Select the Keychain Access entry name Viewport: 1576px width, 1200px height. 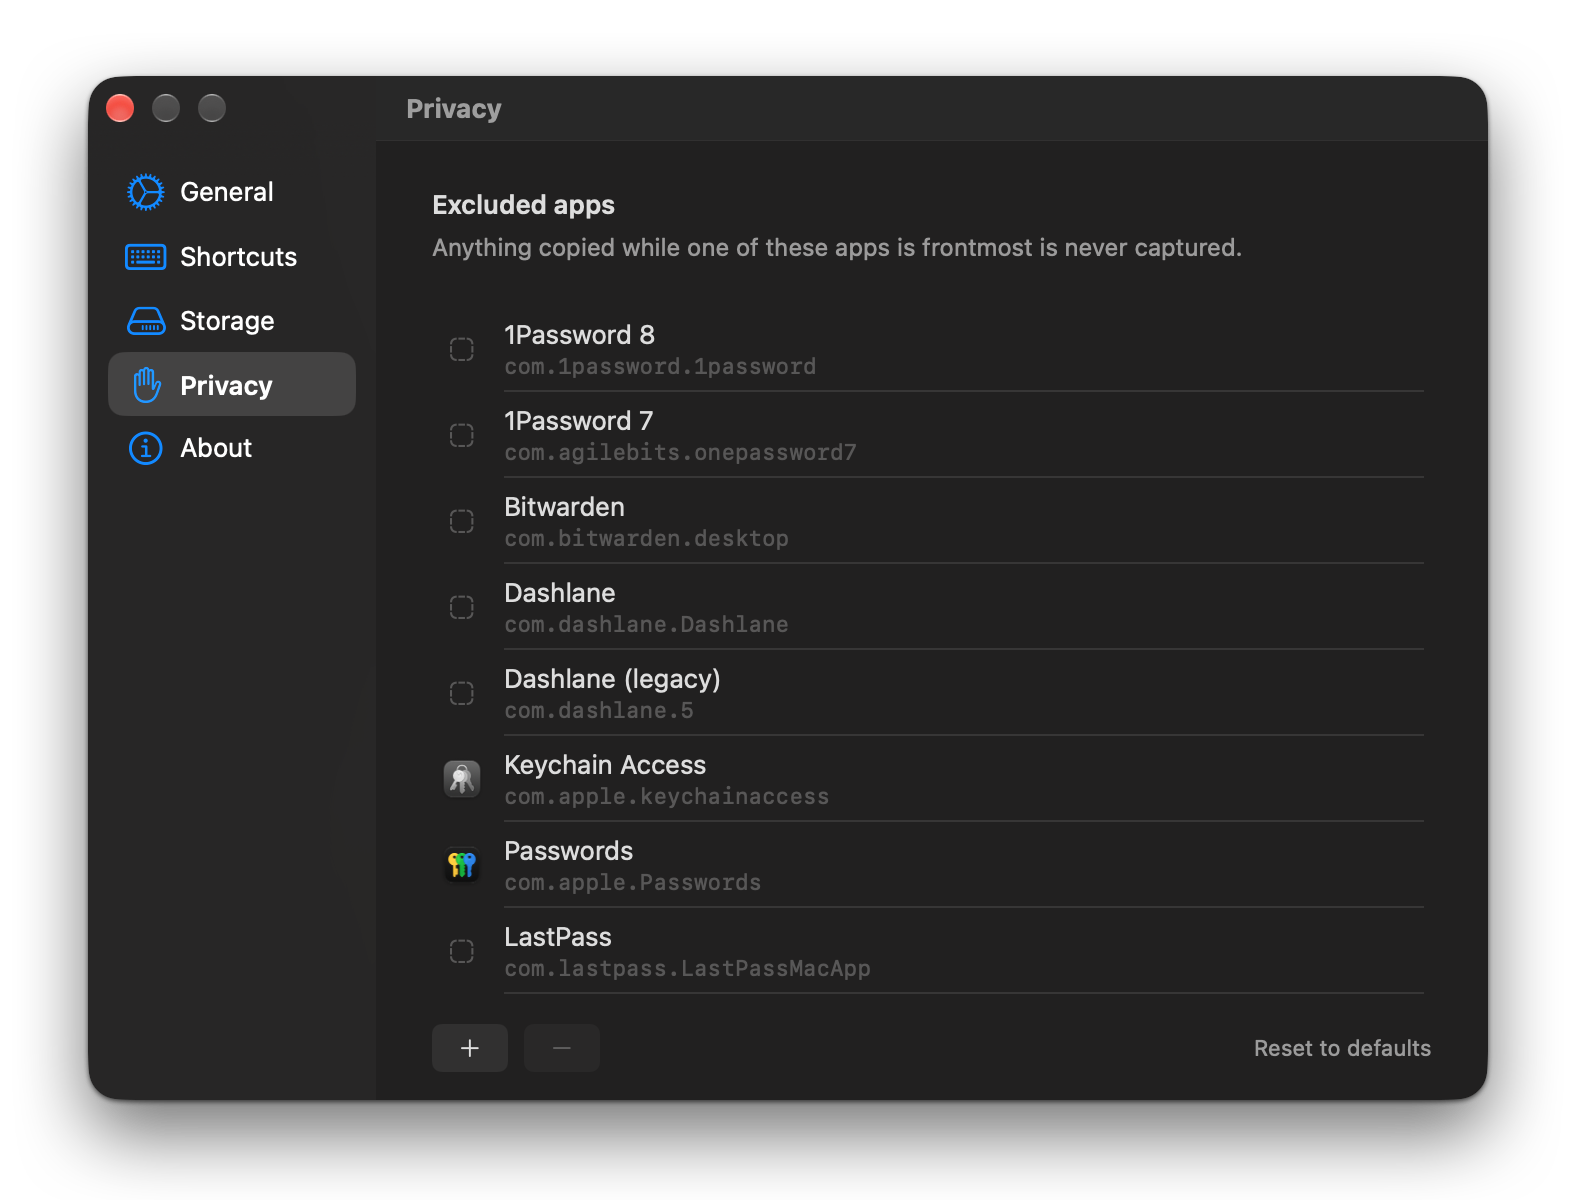tap(605, 765)
